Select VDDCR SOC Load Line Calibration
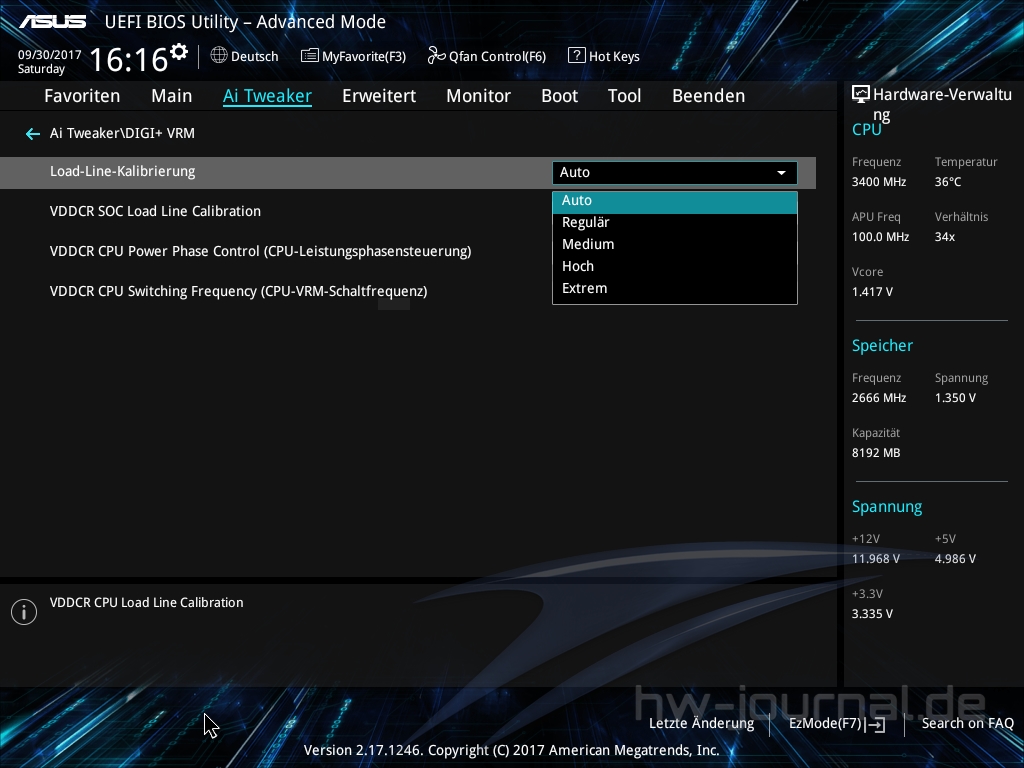 coord(155,212)
